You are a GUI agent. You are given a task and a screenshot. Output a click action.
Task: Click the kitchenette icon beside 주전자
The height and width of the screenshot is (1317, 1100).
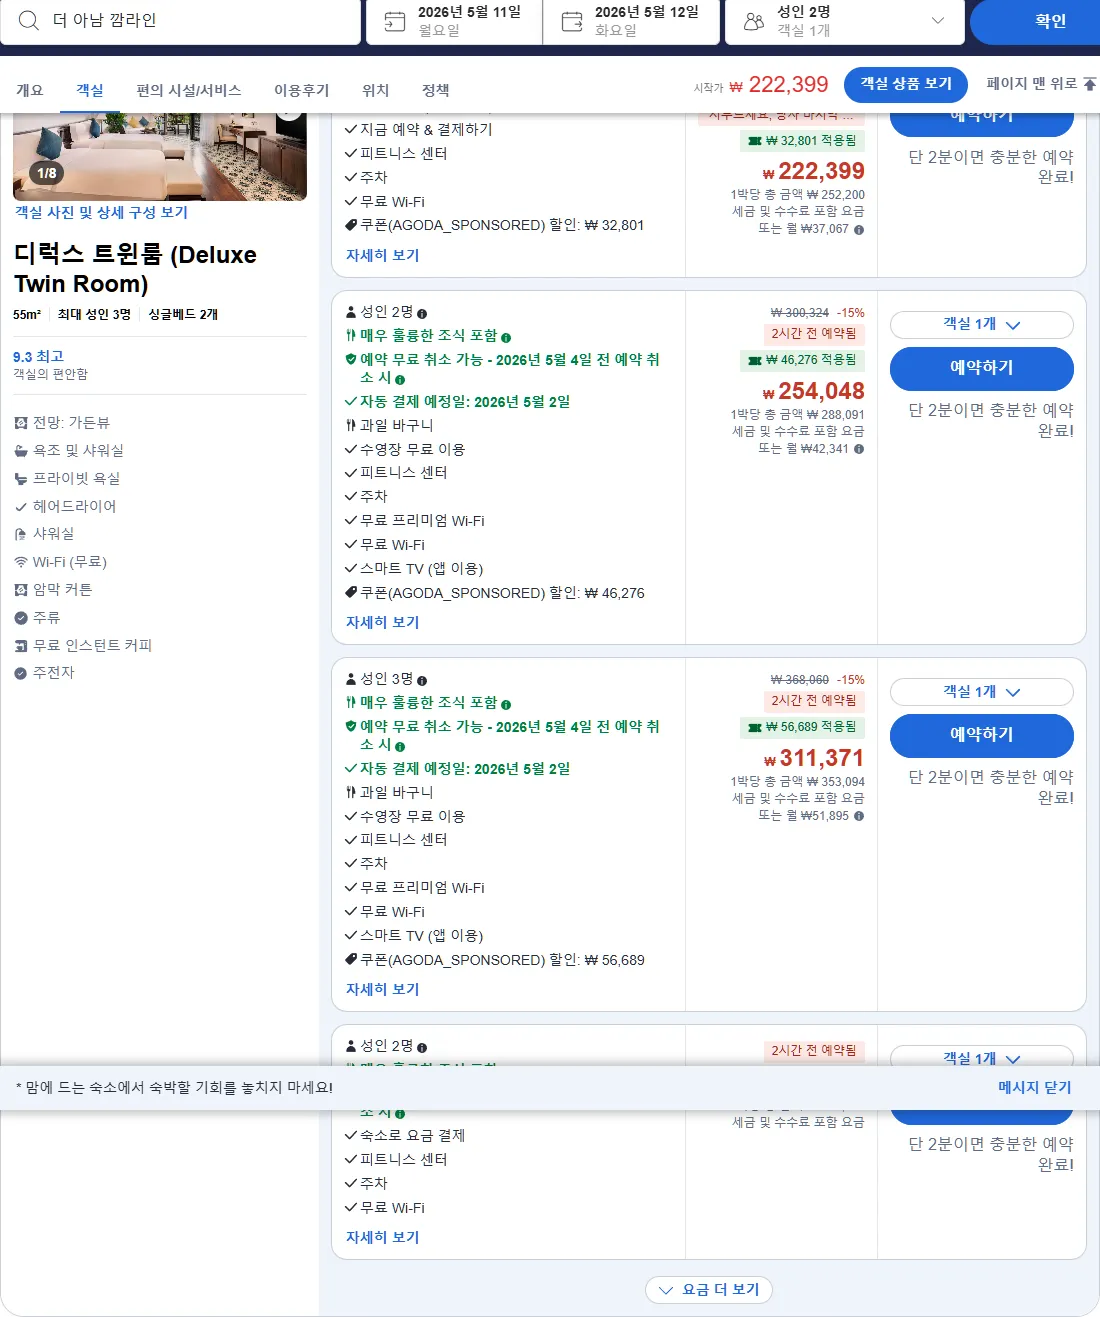(x=21, y=673)
